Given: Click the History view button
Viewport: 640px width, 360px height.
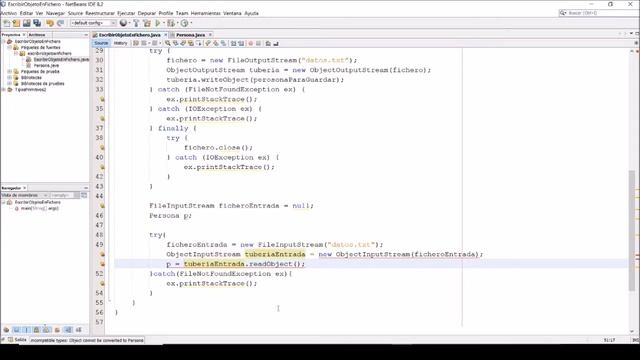Looking at the screenshot, I should 120,43.
